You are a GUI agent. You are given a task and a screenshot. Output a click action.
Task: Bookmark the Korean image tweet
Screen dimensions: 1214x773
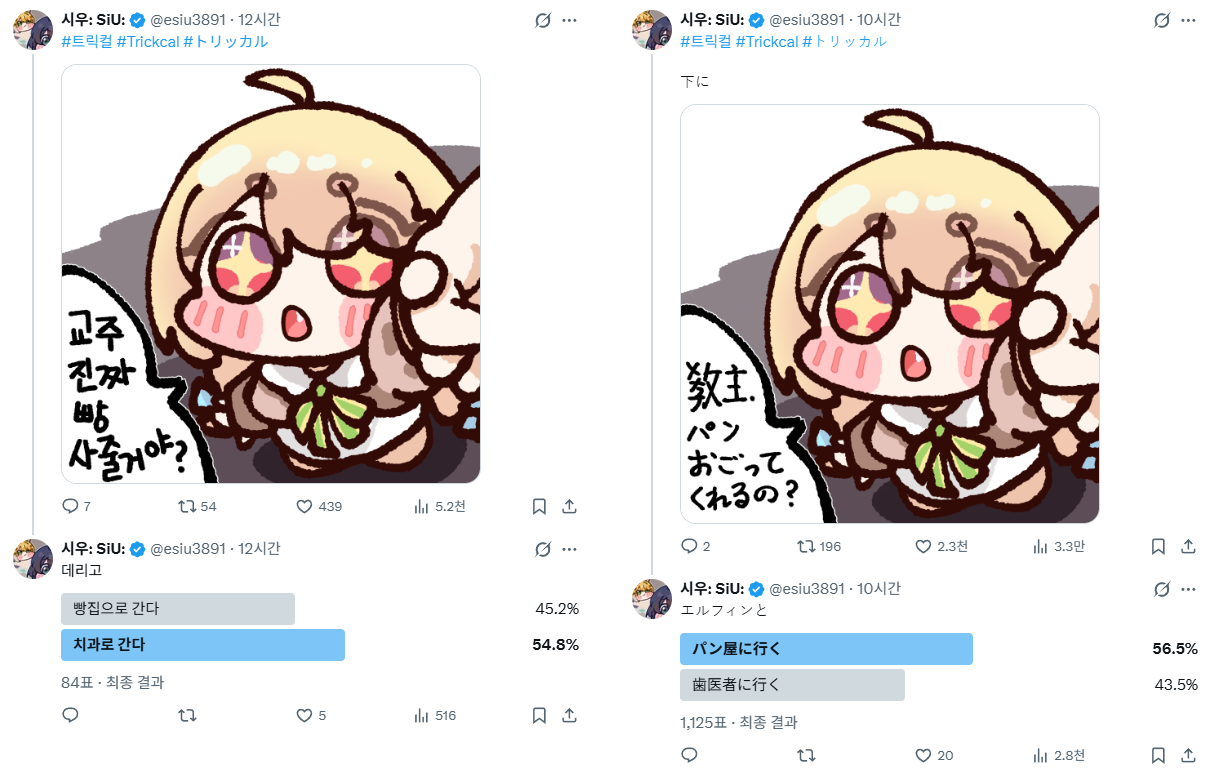click(x=539, y=507)
